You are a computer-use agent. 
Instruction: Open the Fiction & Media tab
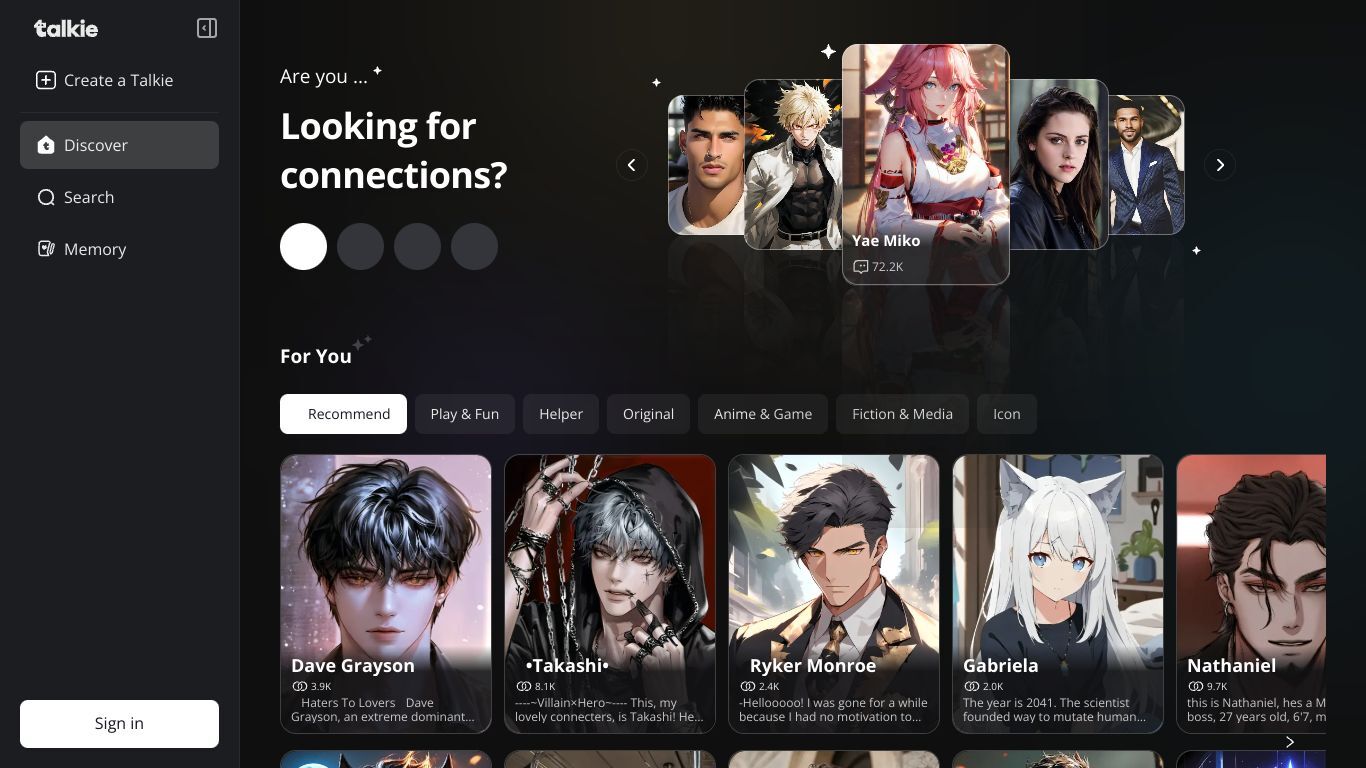tap(902, 414)
